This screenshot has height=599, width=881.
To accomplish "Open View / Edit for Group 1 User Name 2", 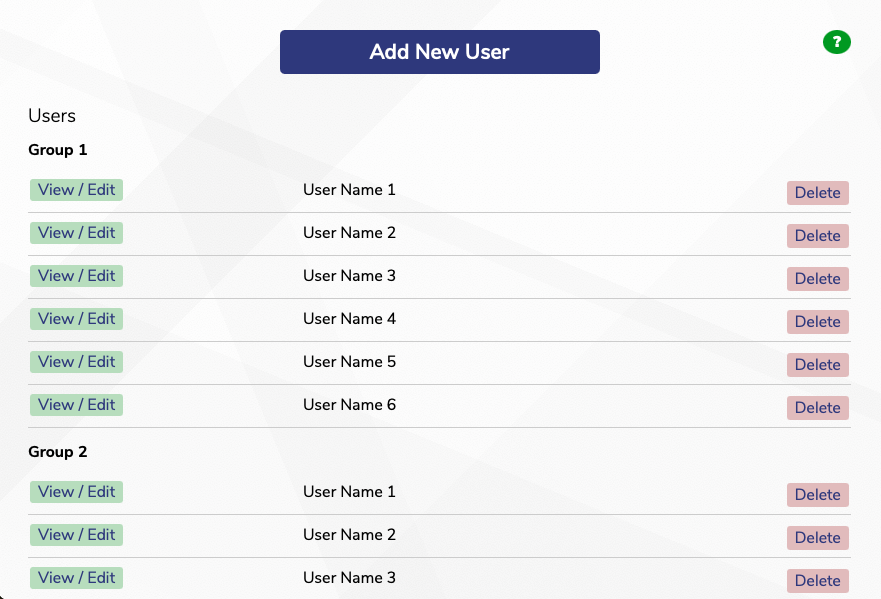I will pyautogui.click(x=77, y=233).
